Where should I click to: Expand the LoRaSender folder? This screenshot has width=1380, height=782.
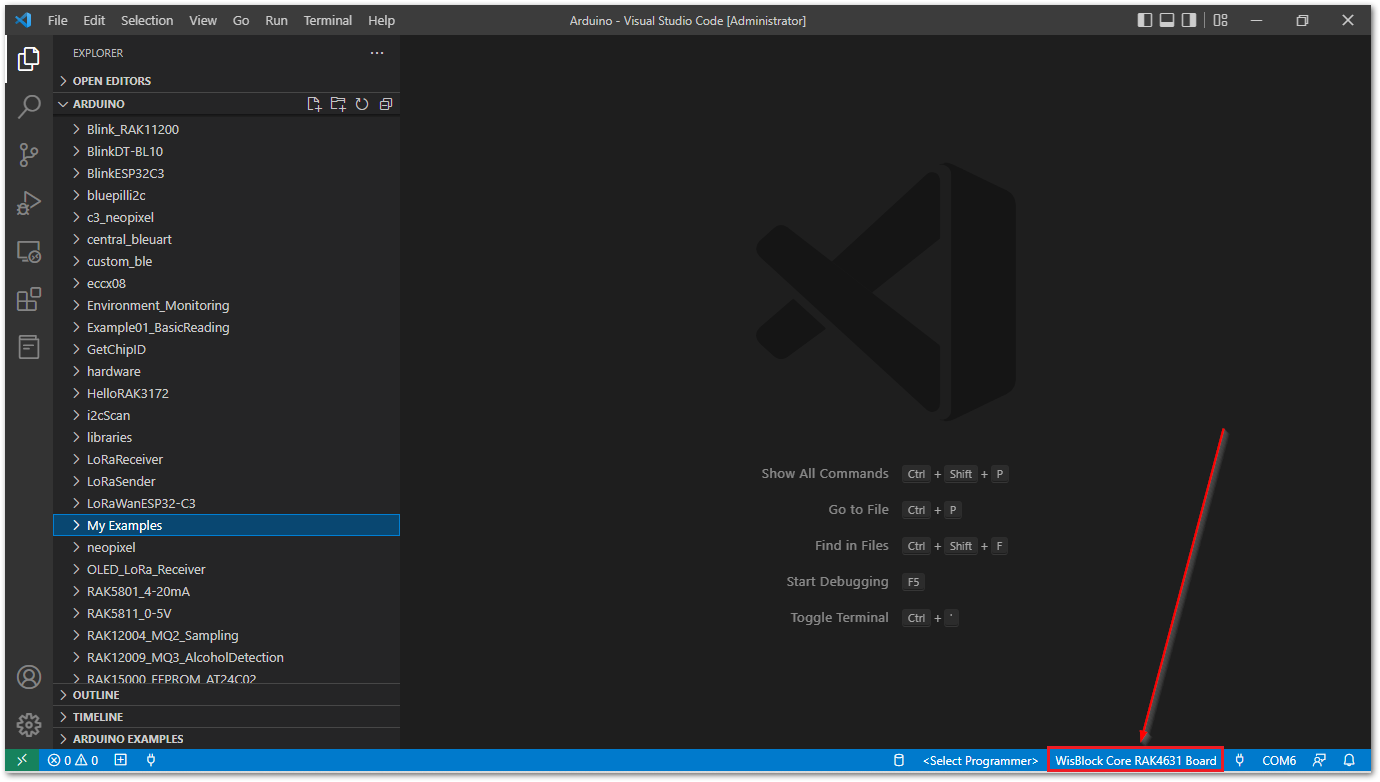226,482
